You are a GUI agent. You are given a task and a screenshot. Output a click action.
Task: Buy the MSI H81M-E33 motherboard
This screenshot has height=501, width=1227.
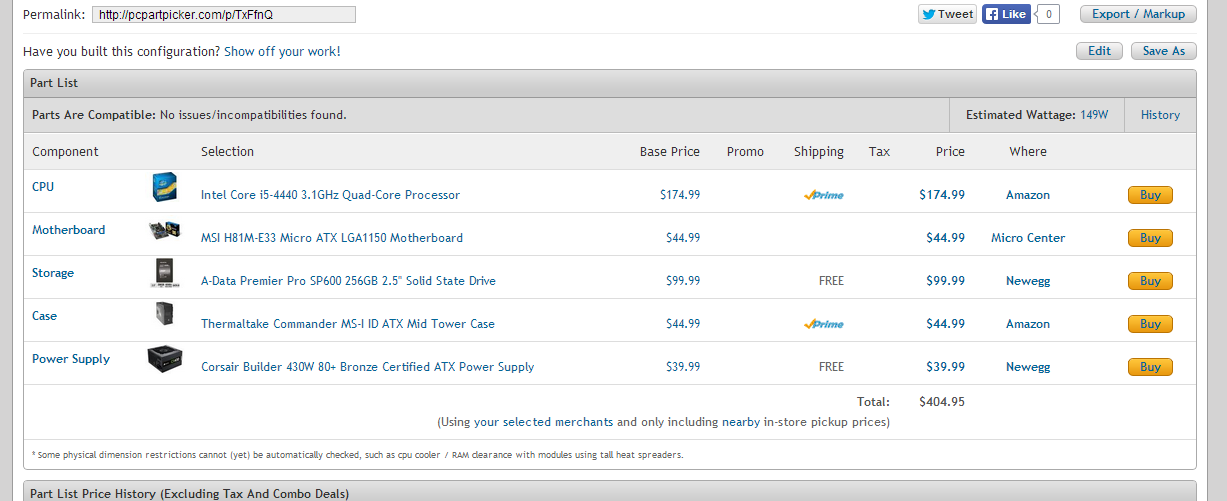click(1150, 238)
